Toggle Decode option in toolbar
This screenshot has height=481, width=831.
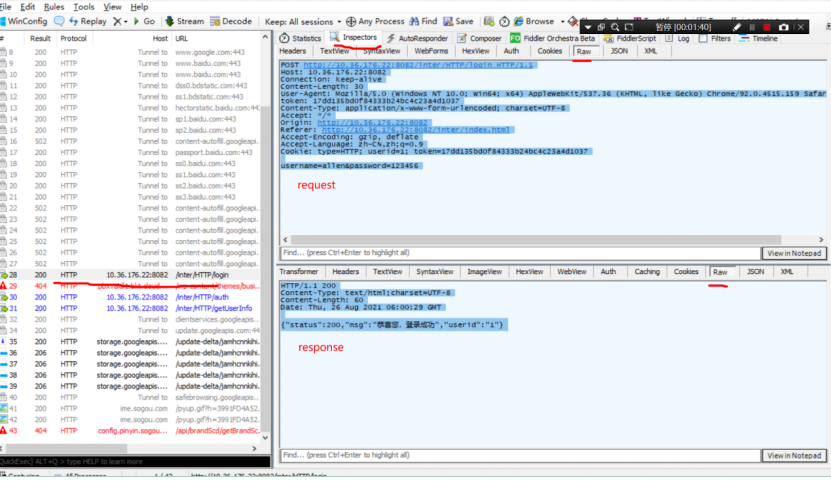pos(231,21)
